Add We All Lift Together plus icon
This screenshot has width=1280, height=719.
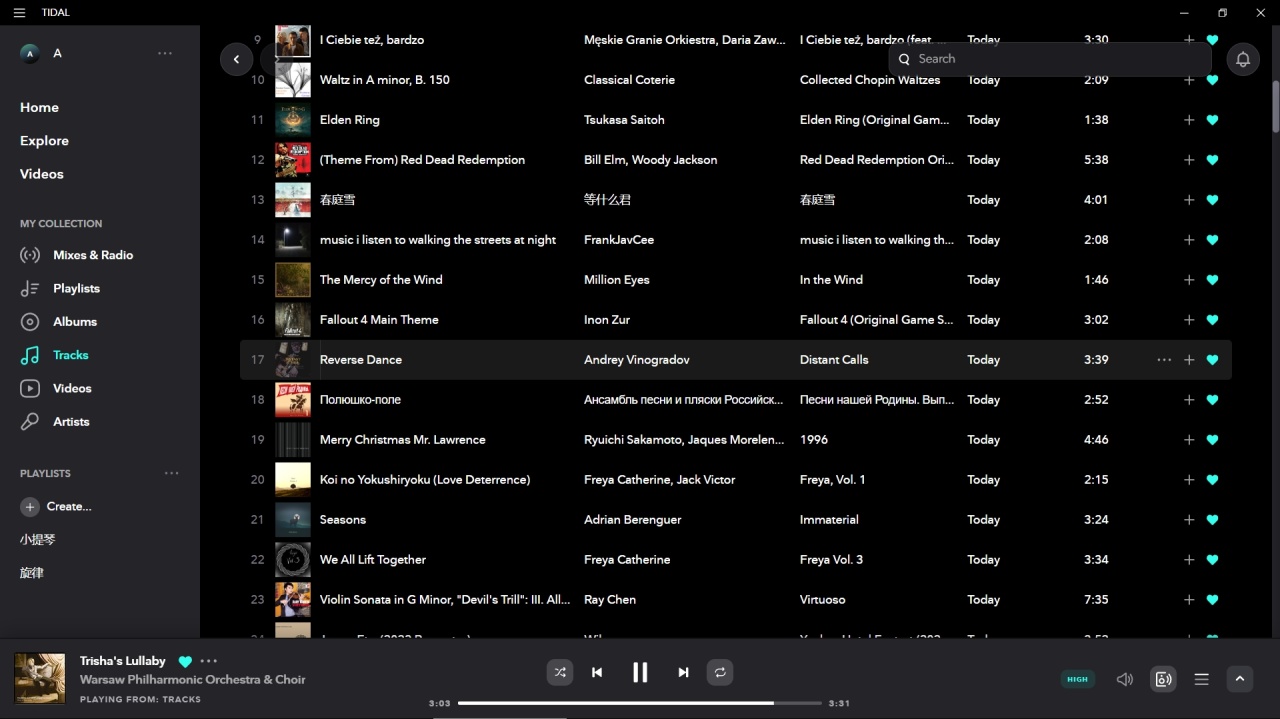pos(1189,560)
